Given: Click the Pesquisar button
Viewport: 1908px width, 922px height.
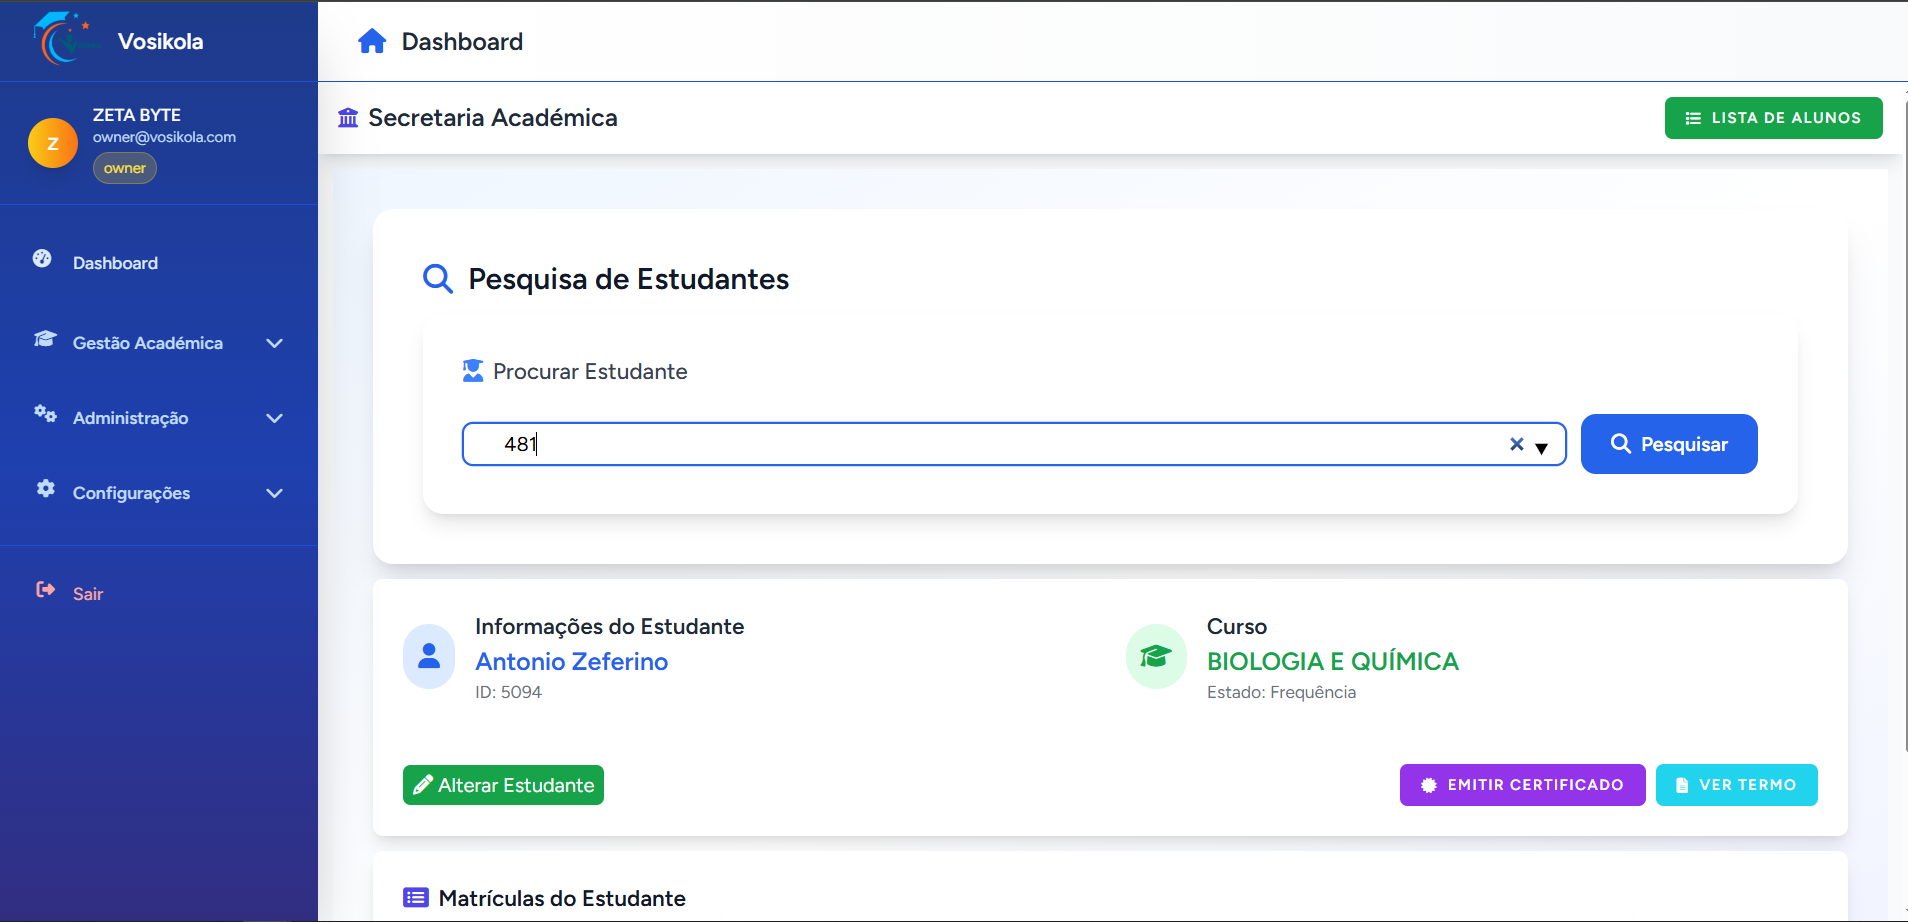Looking at the screenshot, I should [x=1668, y=444].
